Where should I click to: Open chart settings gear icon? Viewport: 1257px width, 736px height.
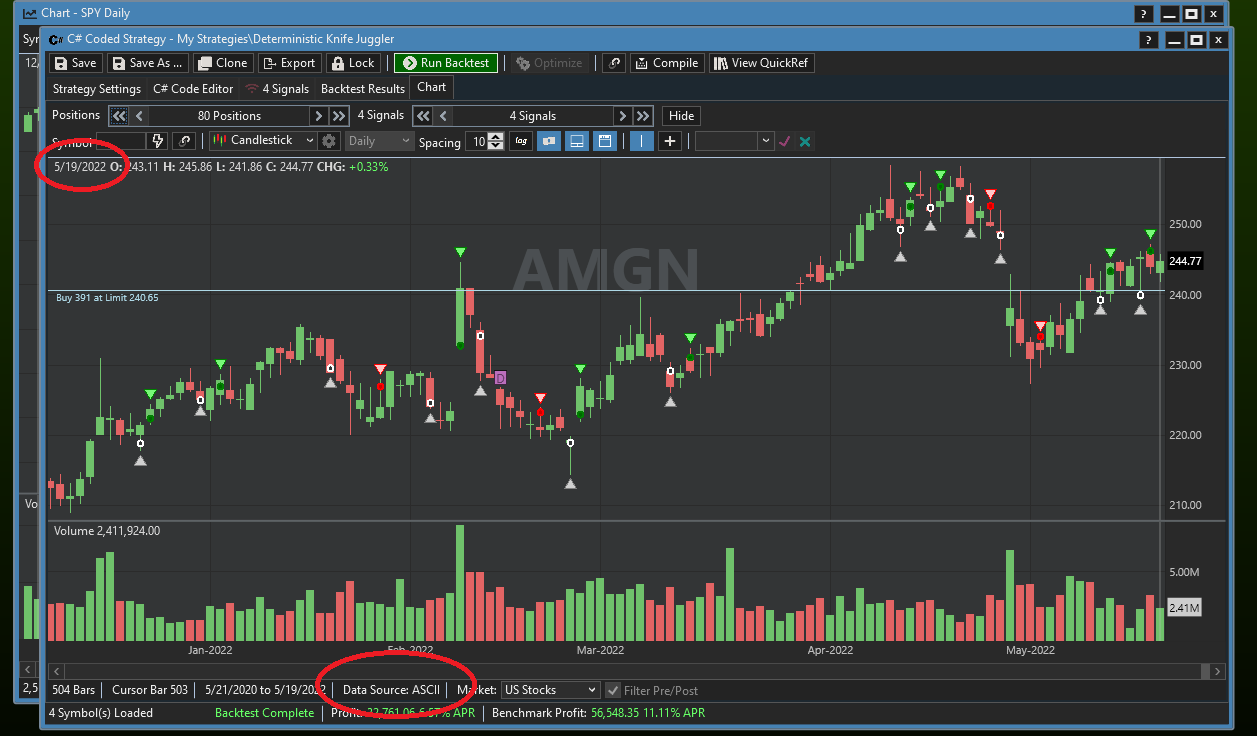[330, 141]
